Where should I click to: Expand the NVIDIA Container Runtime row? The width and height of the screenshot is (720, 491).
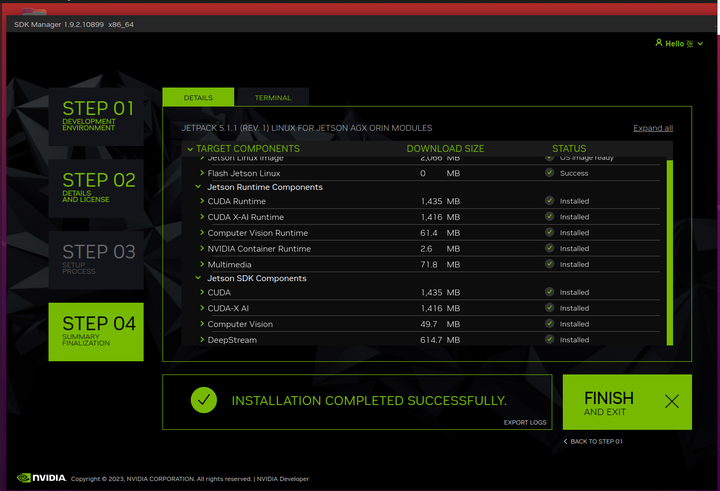202,248
